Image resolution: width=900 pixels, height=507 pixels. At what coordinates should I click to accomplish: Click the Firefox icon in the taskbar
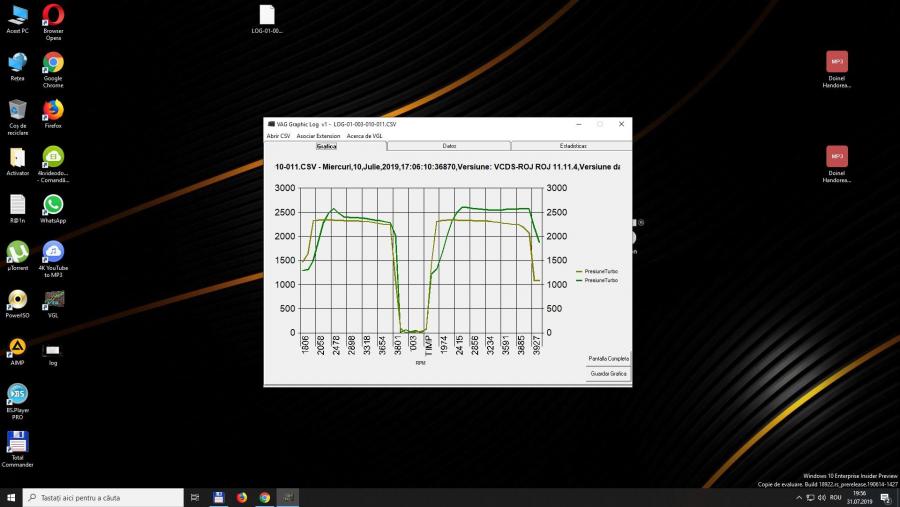point(241,497)
